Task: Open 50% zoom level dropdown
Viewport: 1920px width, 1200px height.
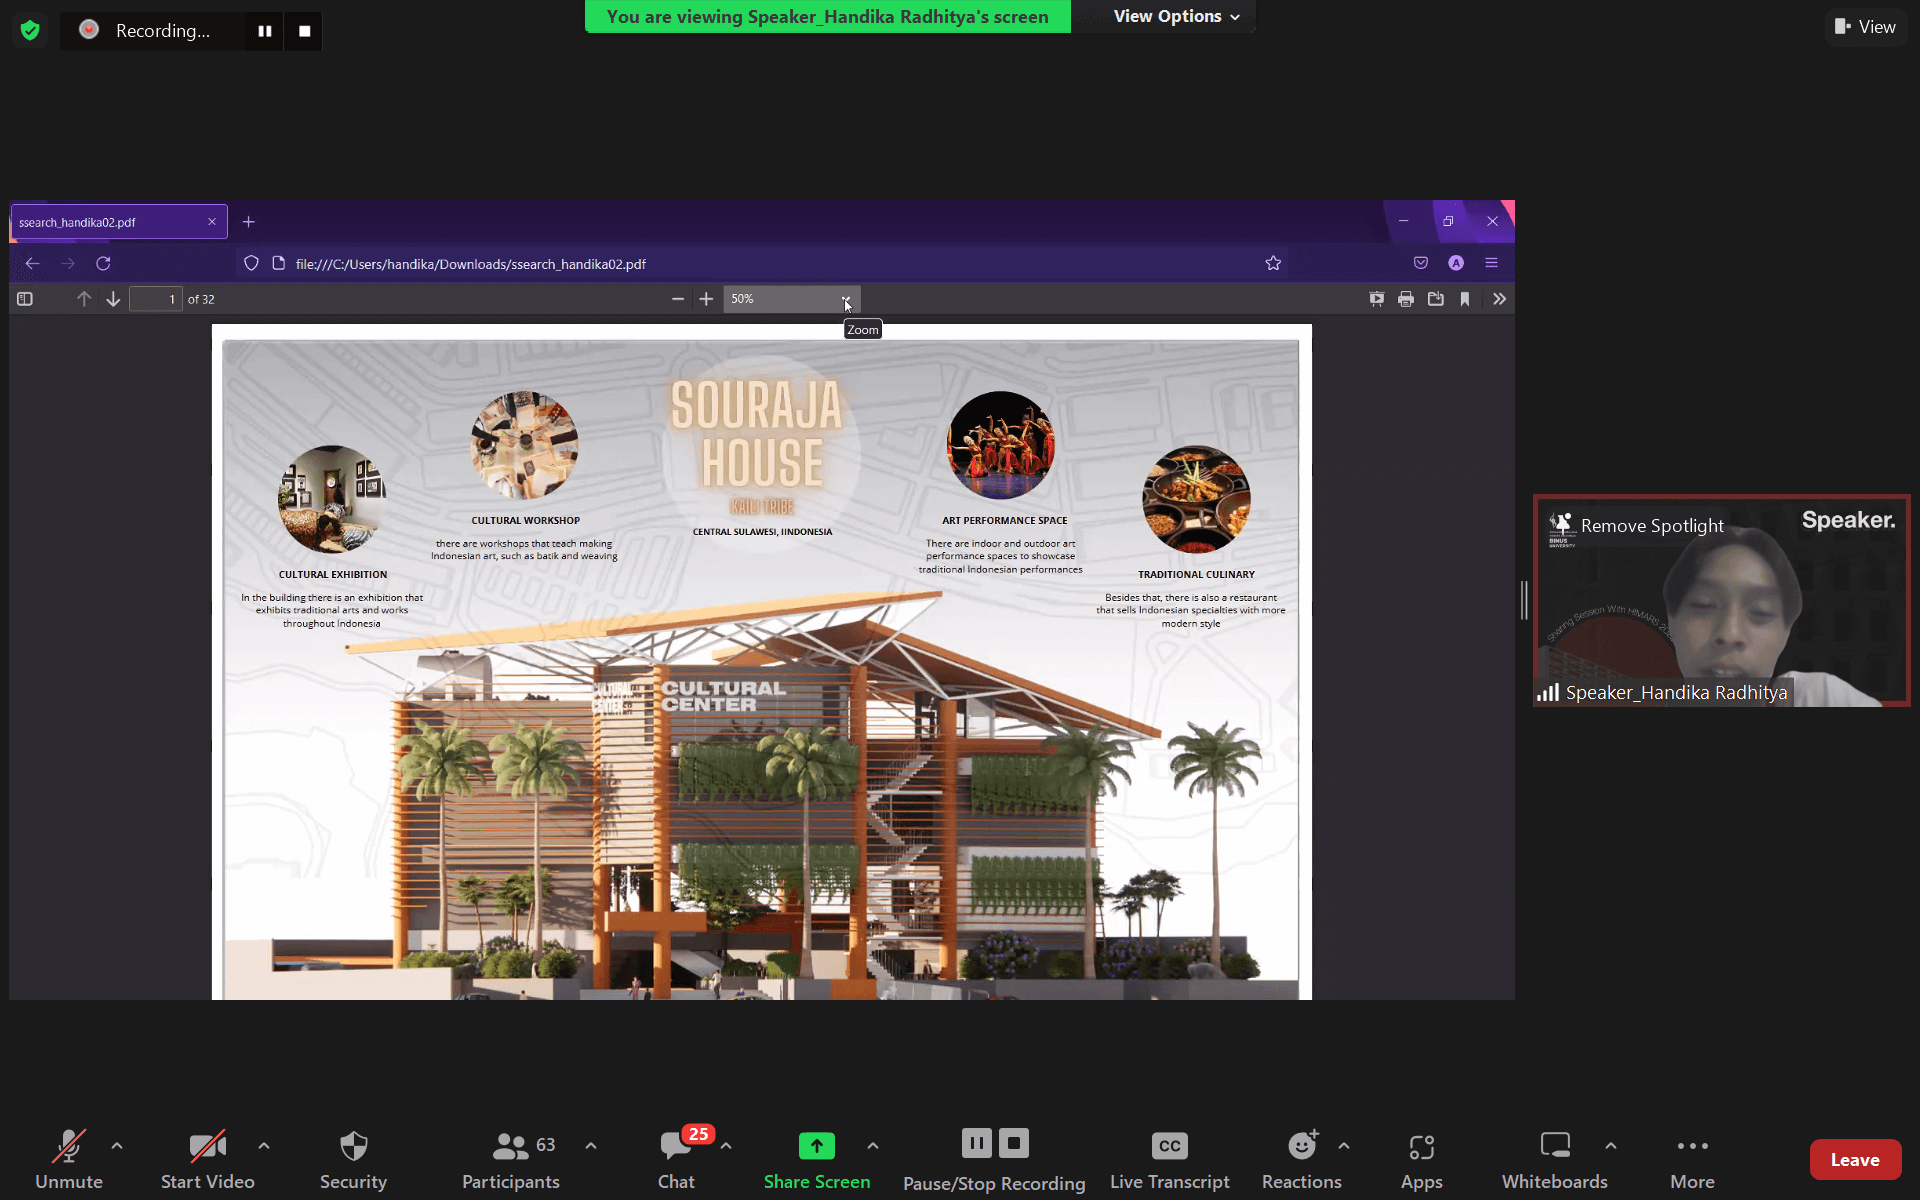Action: 792,299
